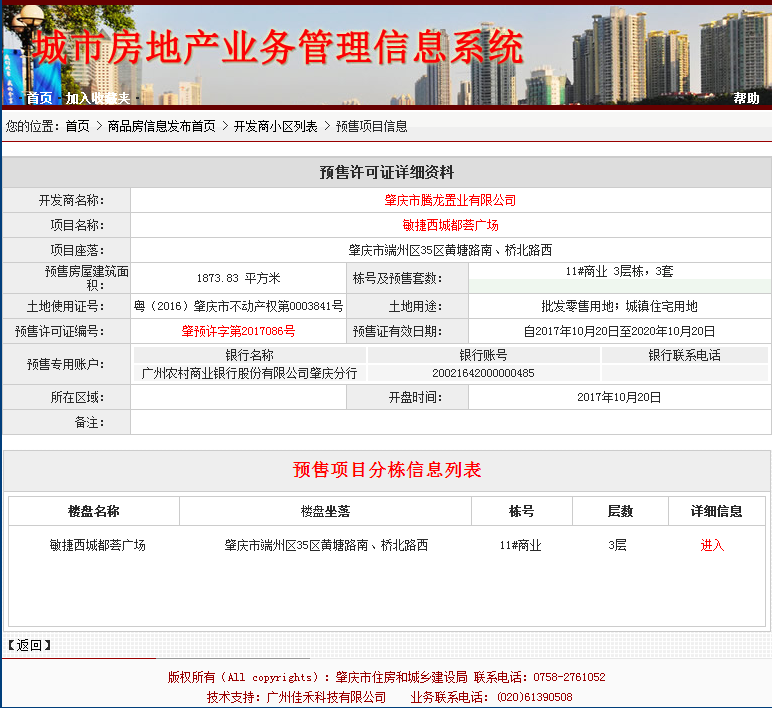Click the 楼盘名称 column header
Image resolution: width=772 pixels, height=708 pixels.
[94, 511]
